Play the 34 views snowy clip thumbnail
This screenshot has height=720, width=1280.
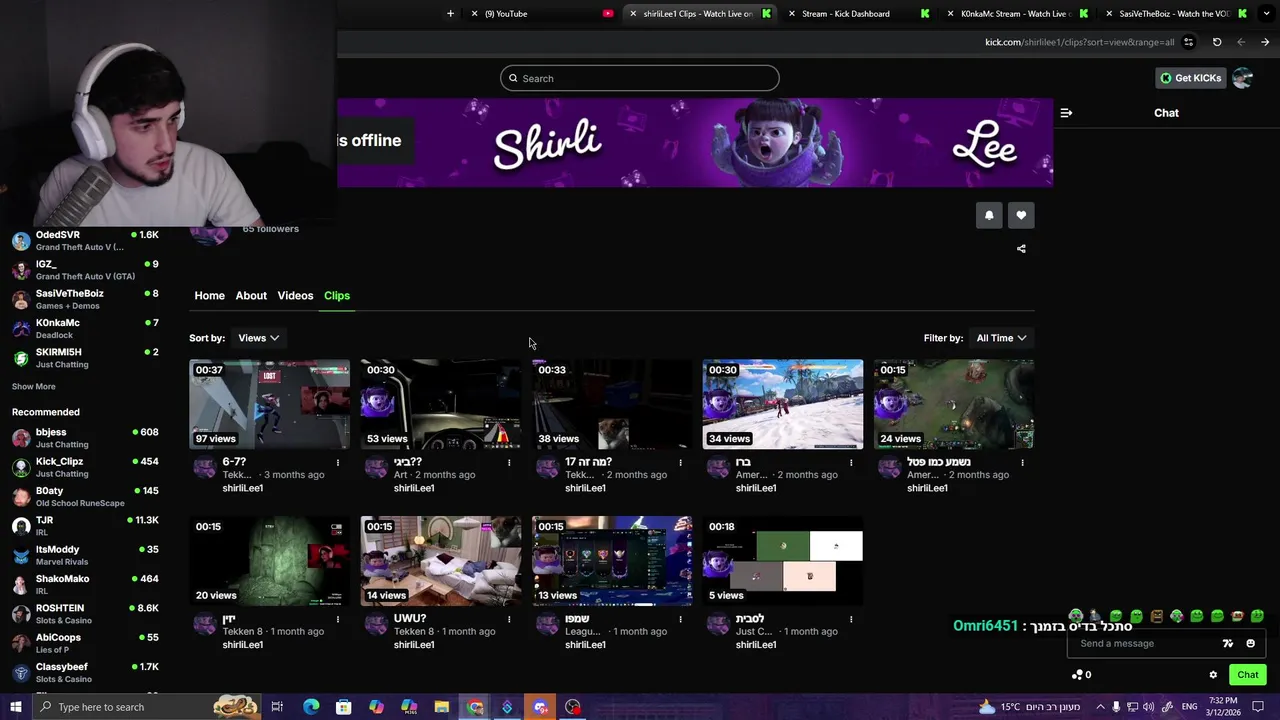(783, 404)
